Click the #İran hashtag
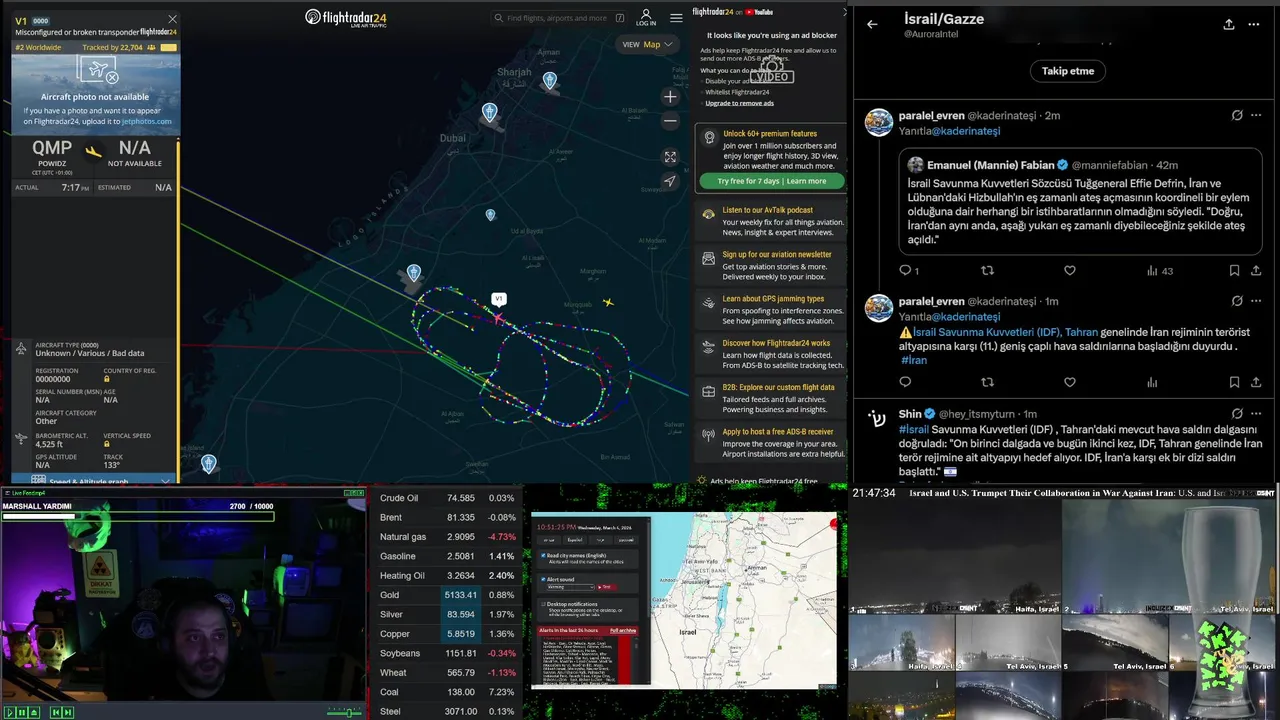The width and height of the screenshot is (1280, 720). (915, 360)
